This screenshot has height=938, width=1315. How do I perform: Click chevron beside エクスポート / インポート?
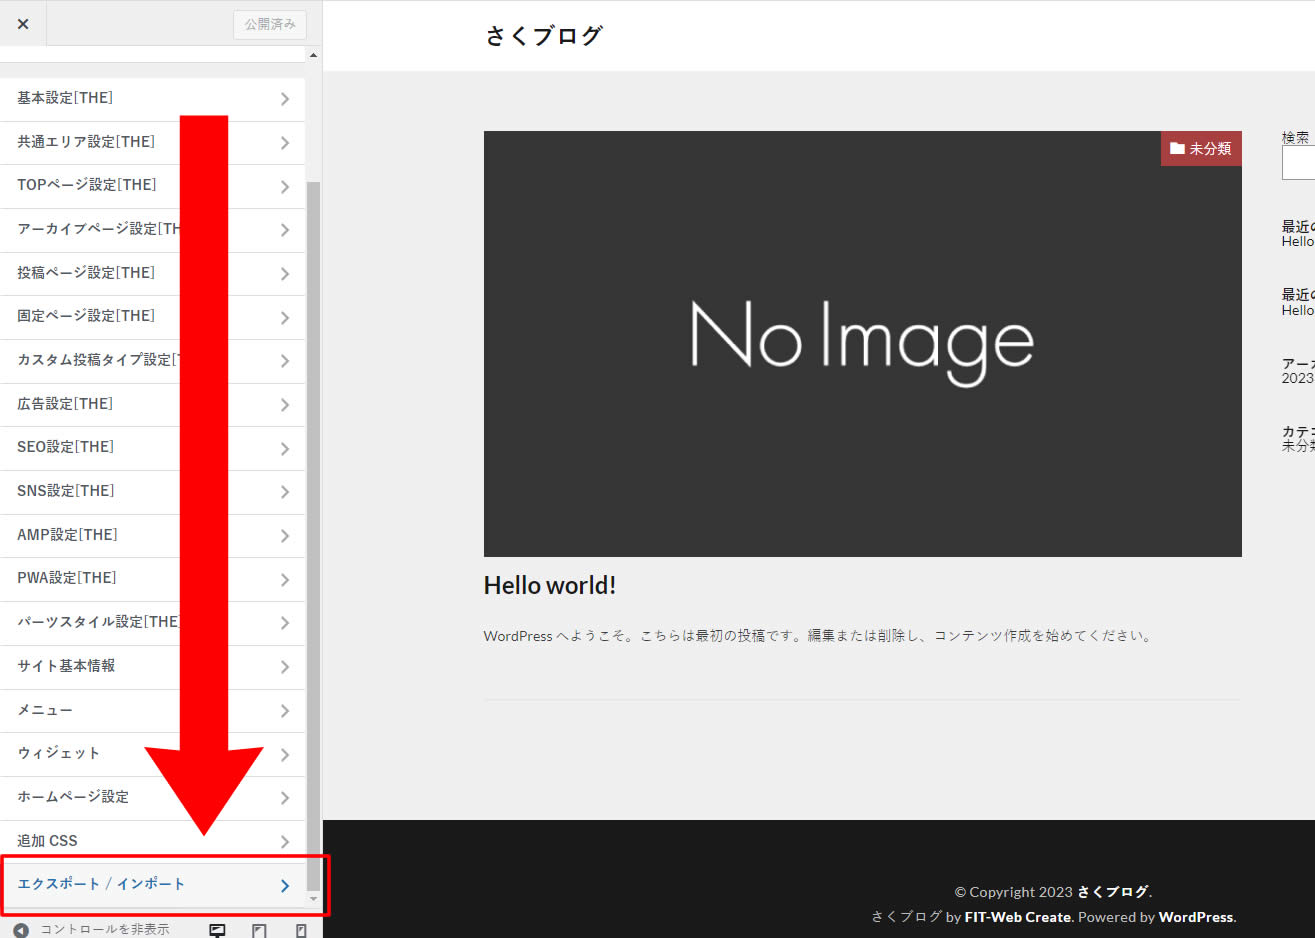pos(285,886)
